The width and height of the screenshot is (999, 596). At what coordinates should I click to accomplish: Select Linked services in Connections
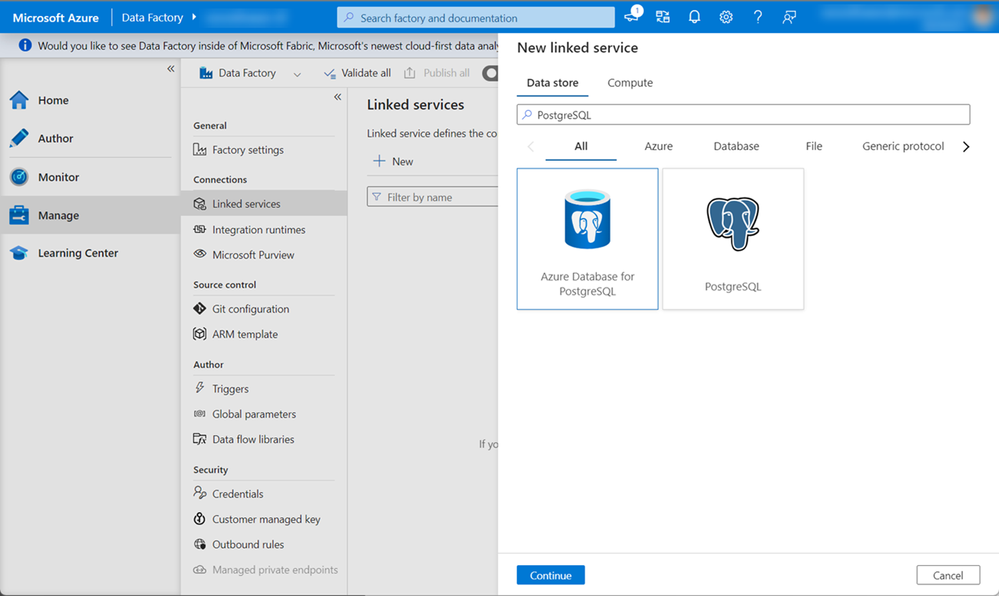[x=264, y=204]
